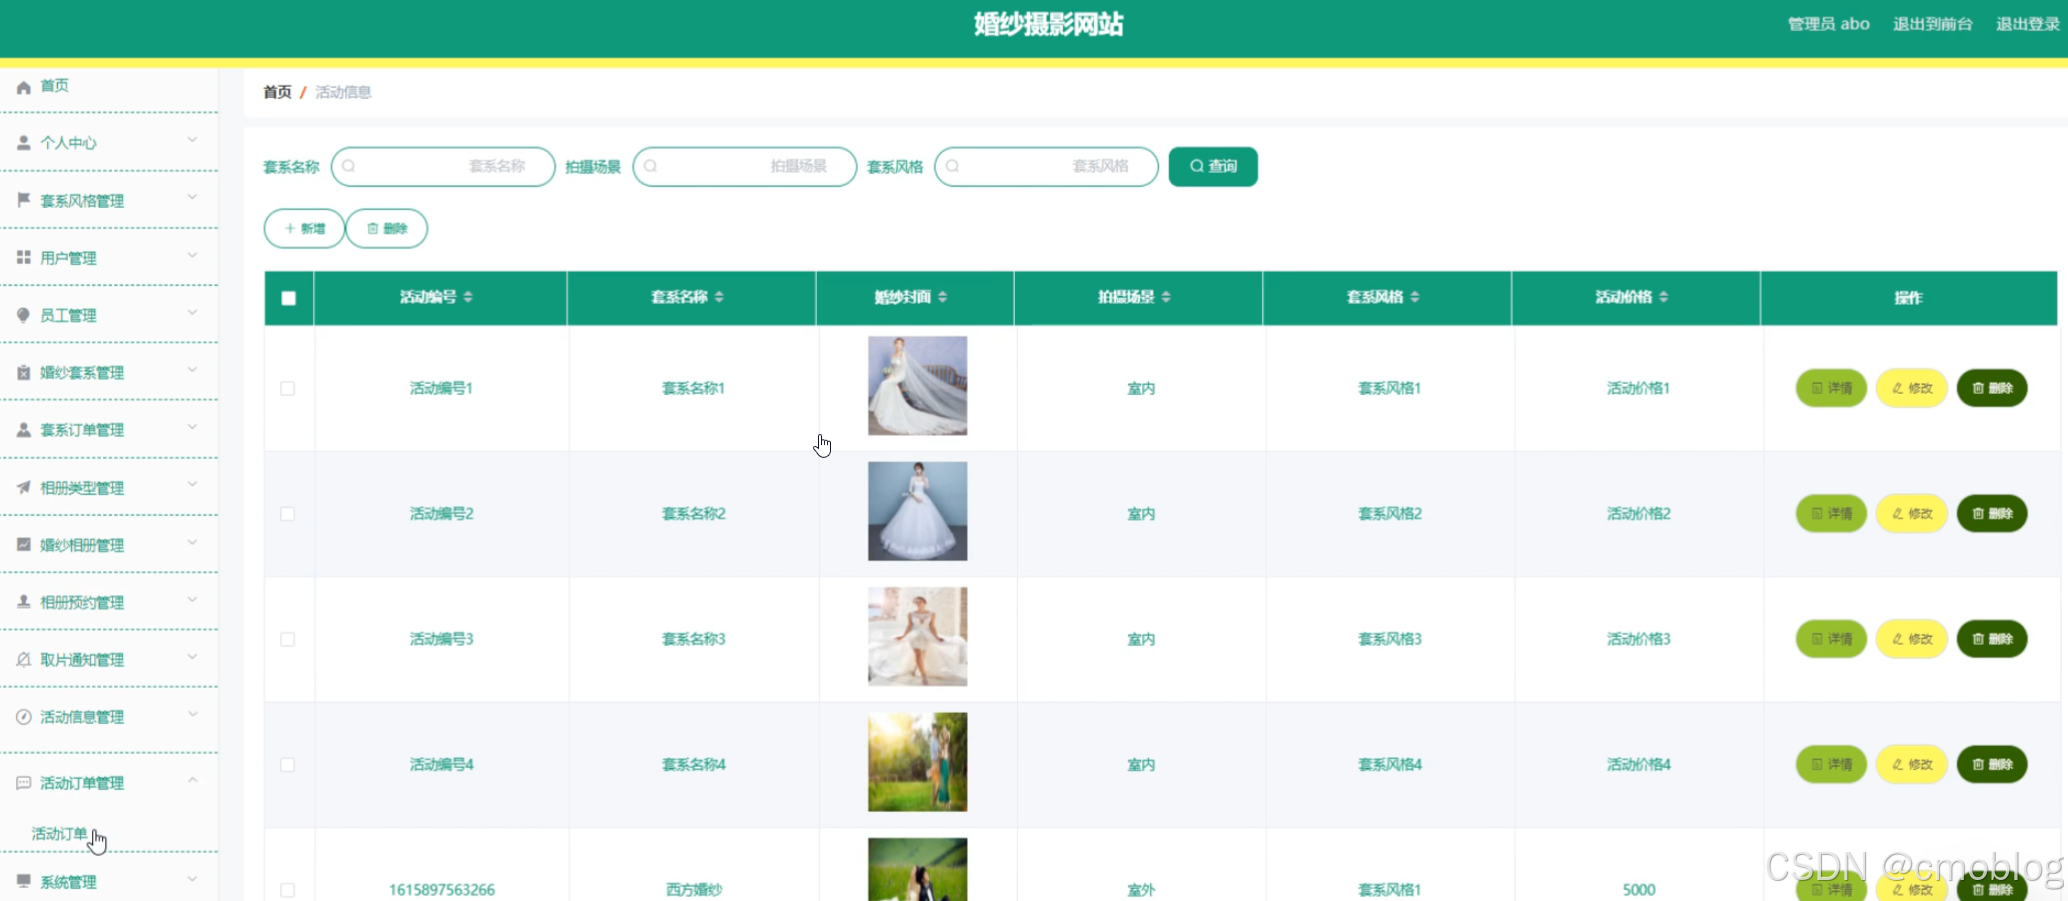Click 修改 for the 活动编号4 row
Image resolution: width=2068 pixels, height=901 pixels.
(1911, 764)
